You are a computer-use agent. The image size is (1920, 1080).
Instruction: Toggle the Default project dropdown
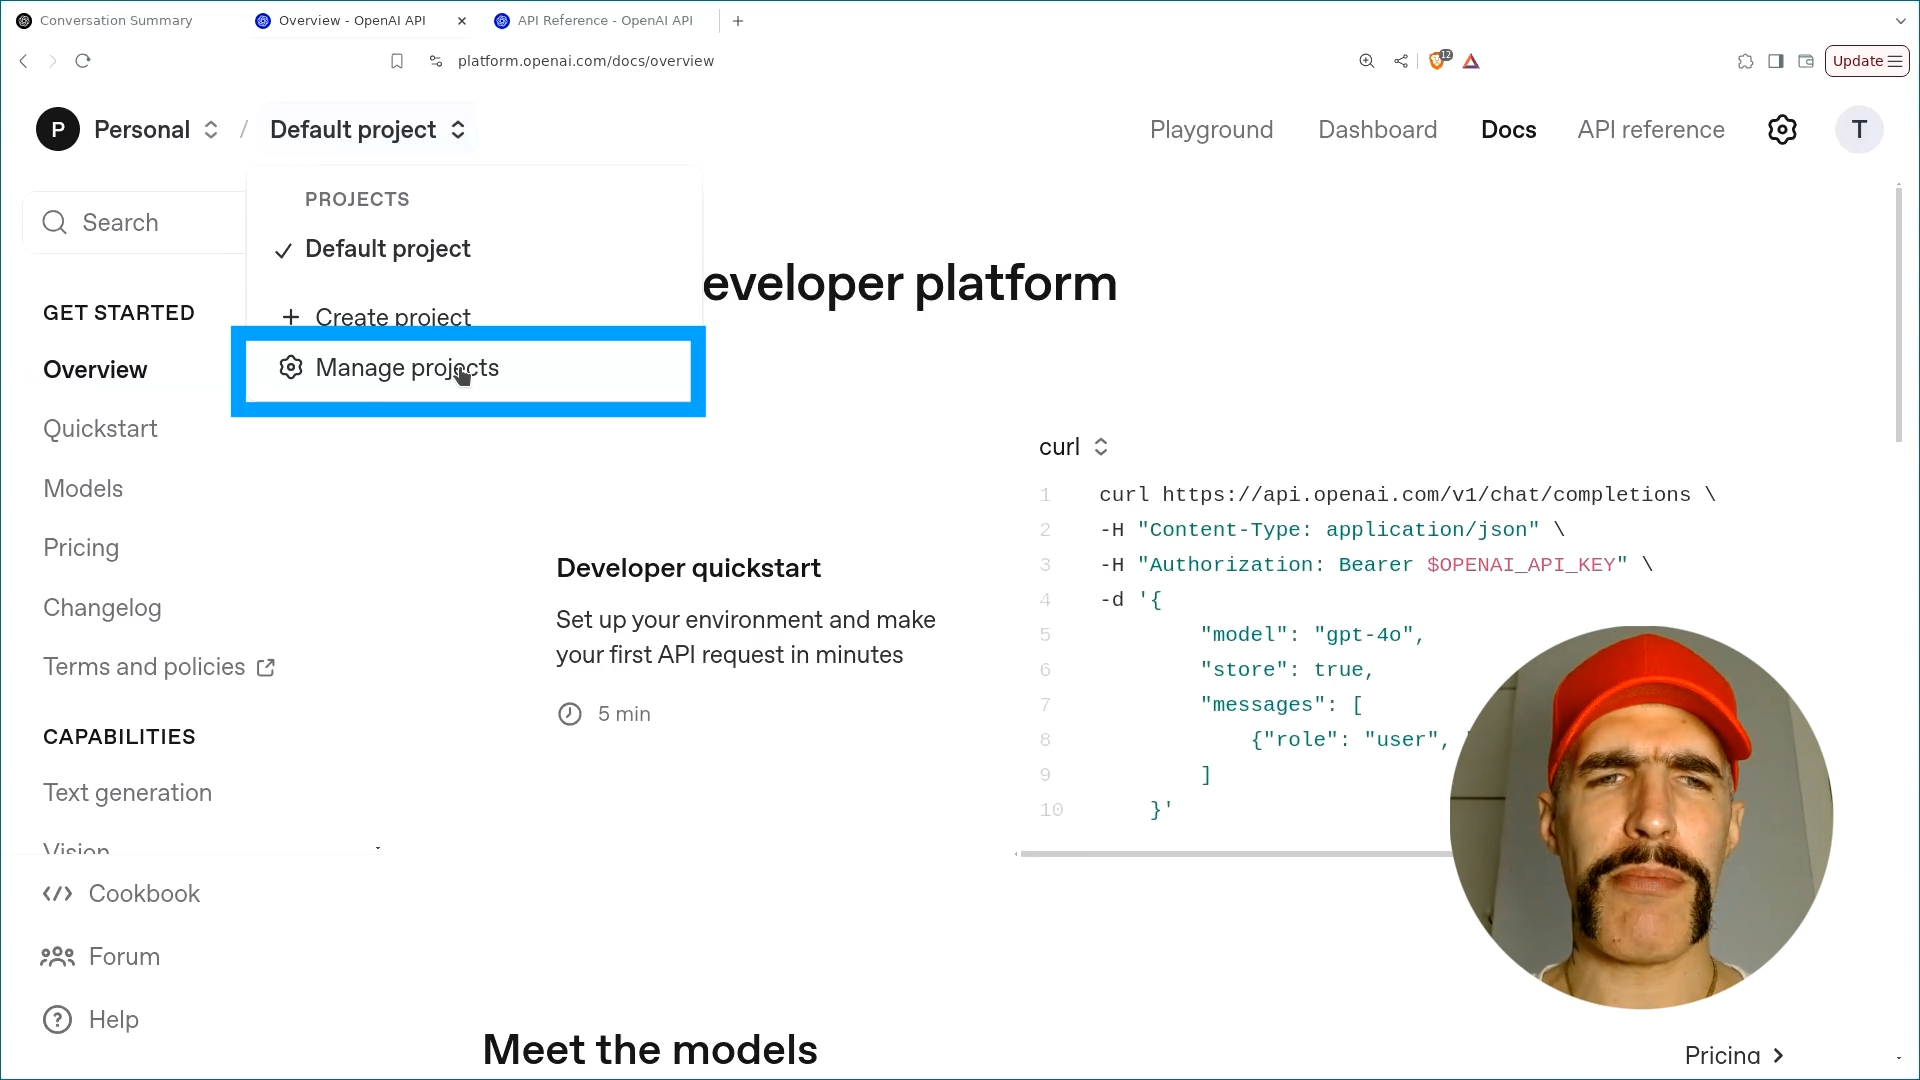pyautogui.click(x=368, y=130)
